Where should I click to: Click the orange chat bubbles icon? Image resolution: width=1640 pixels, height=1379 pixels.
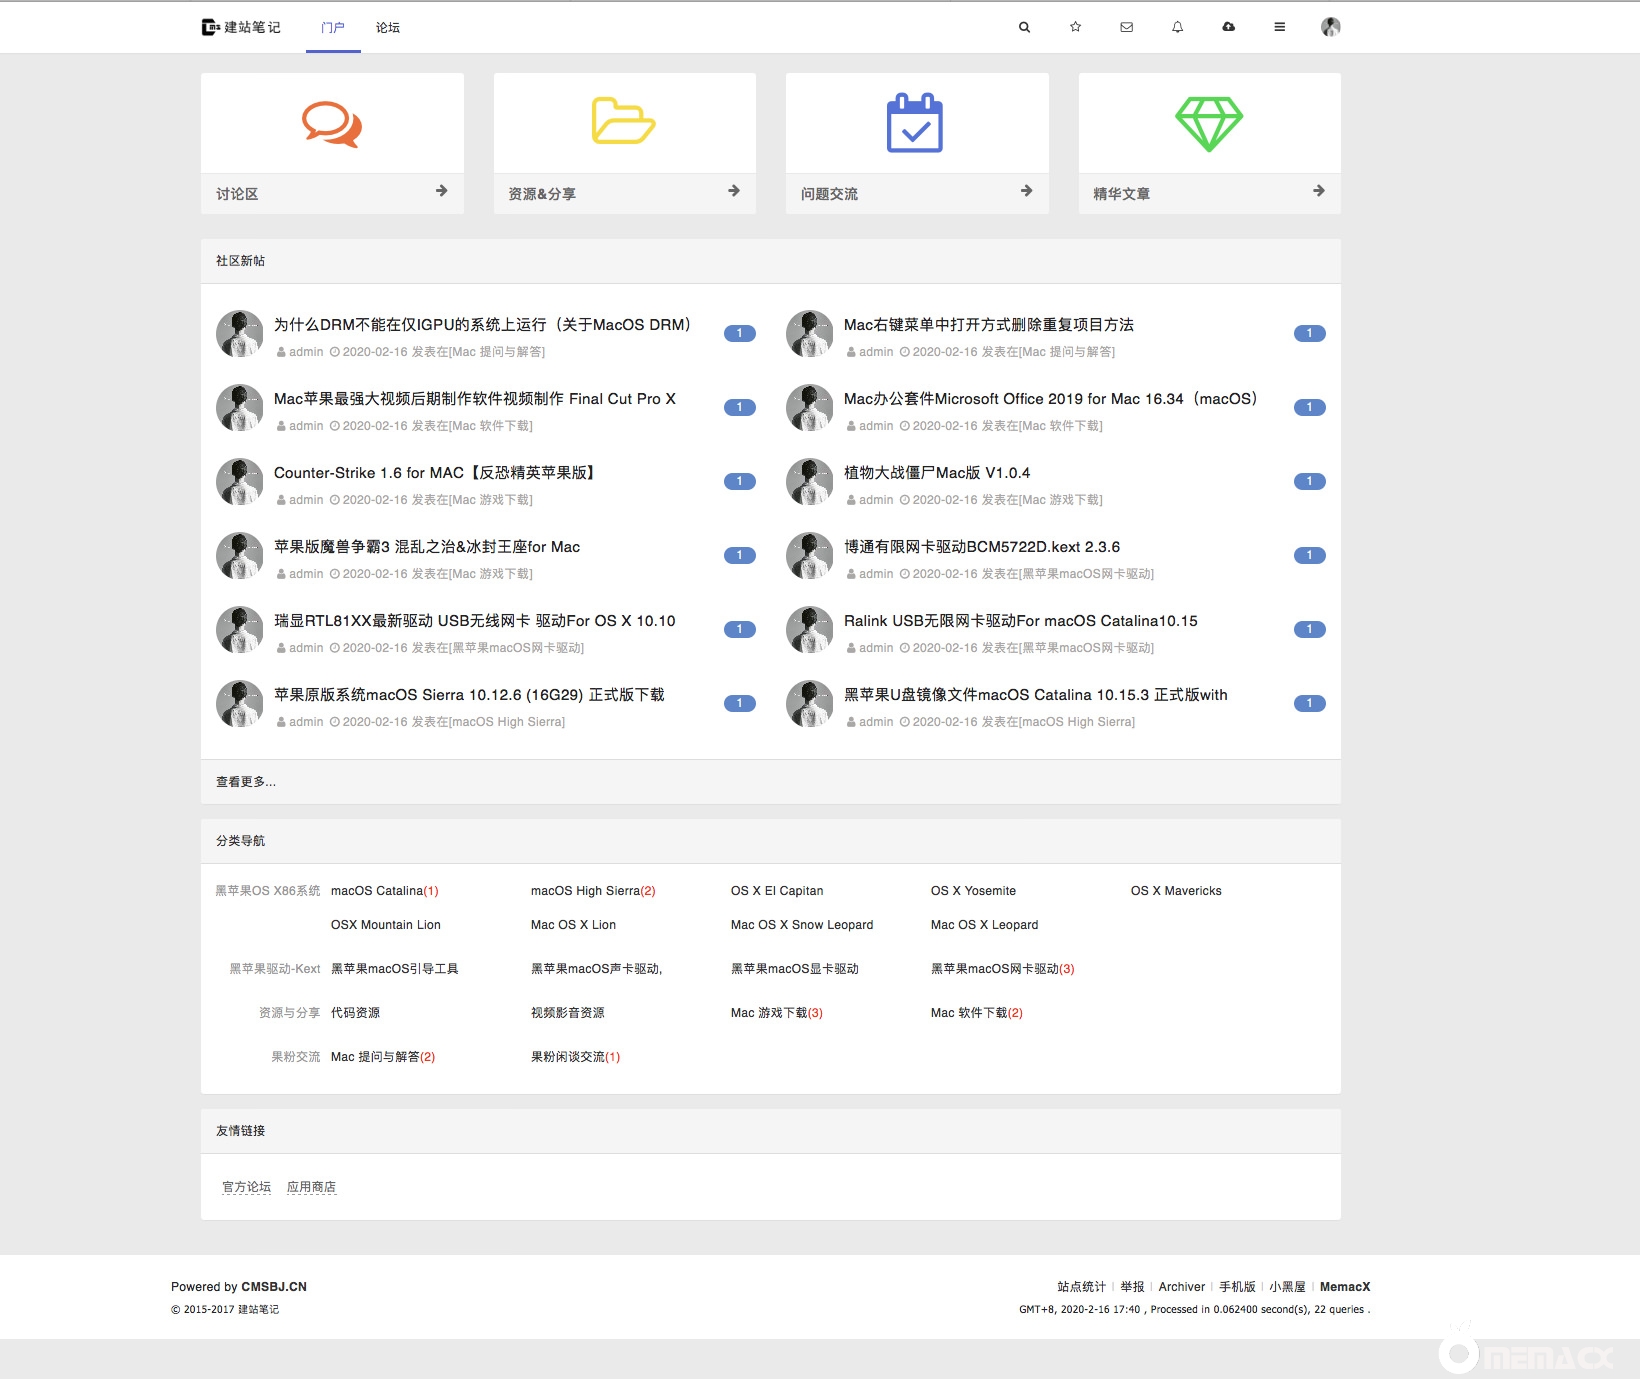point(332,124)
